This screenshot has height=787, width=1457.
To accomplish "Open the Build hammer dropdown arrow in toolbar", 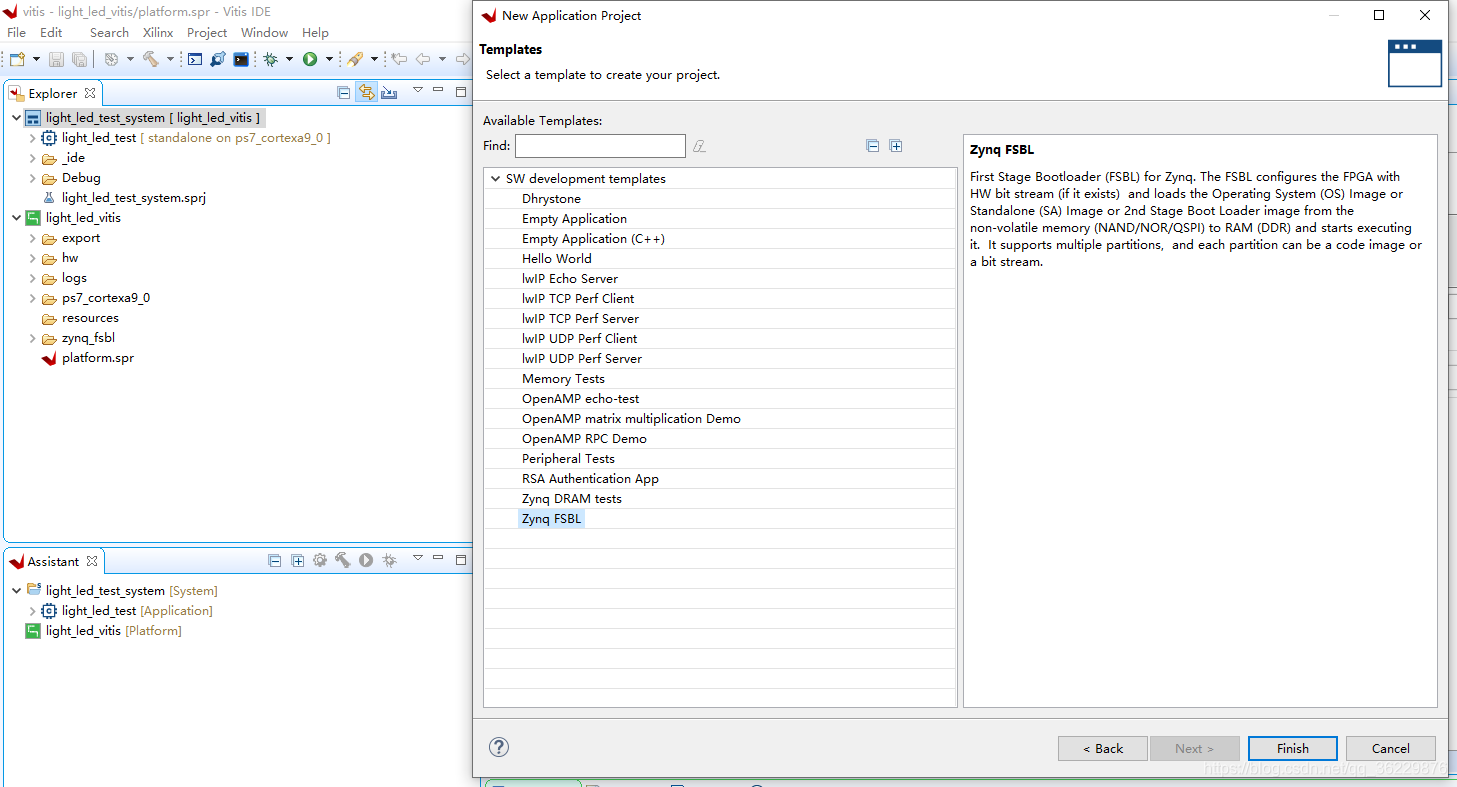I will tap(170, 60).
